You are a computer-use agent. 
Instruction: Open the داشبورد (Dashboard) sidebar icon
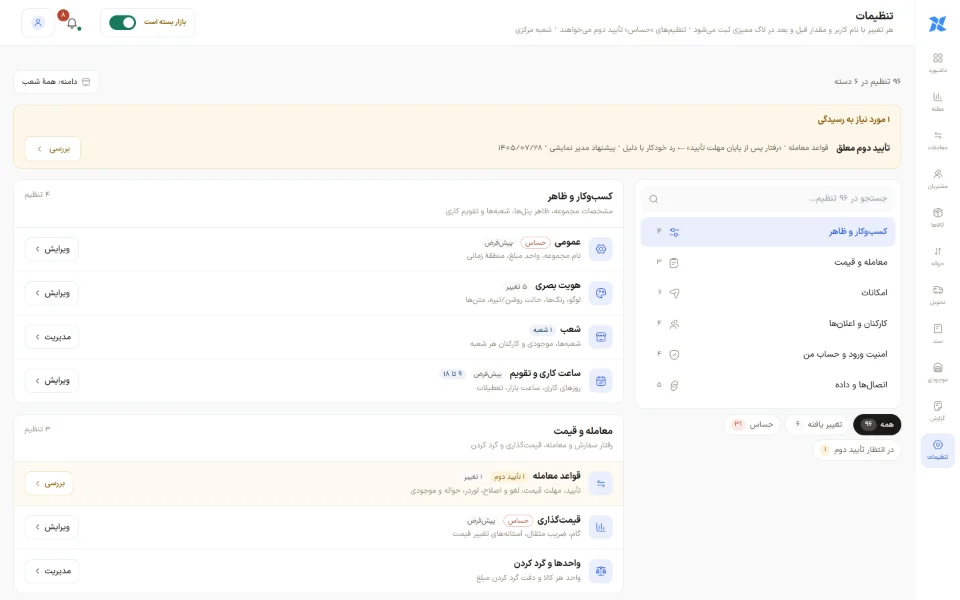tap(937, 62)
